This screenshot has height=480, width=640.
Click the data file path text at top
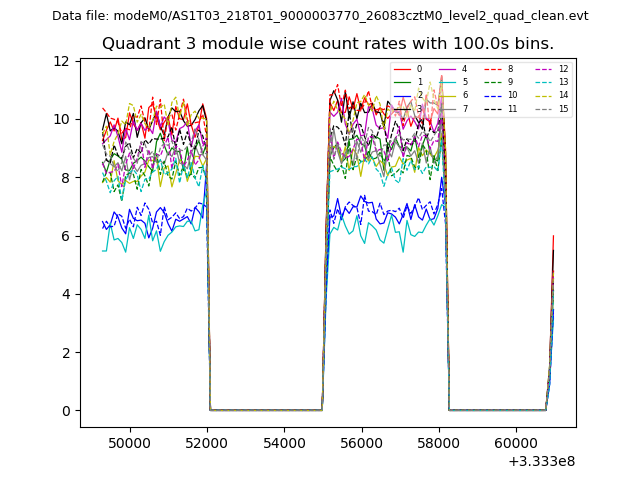pos(320,16)
